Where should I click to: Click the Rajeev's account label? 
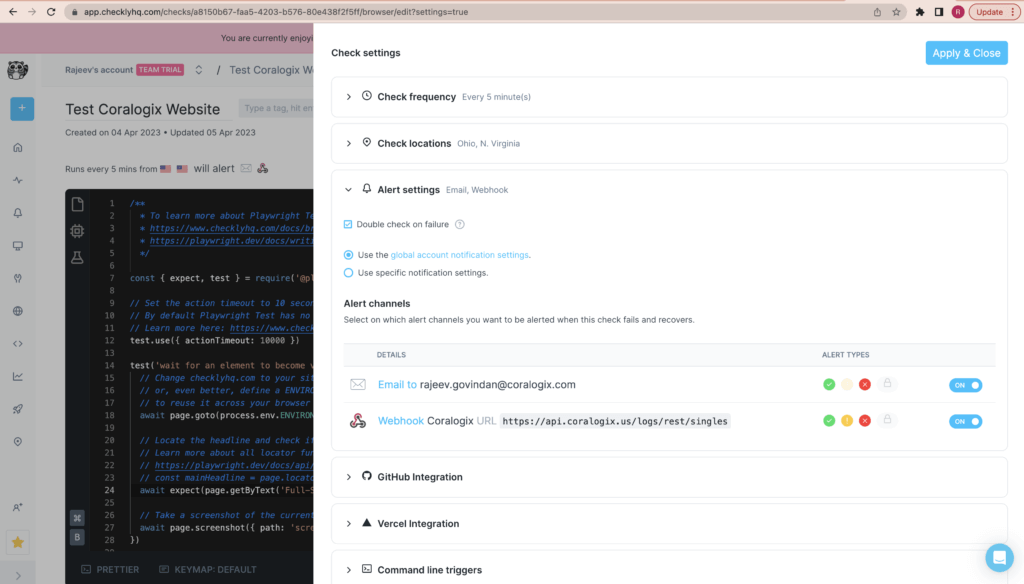click(x=99, y=70)
